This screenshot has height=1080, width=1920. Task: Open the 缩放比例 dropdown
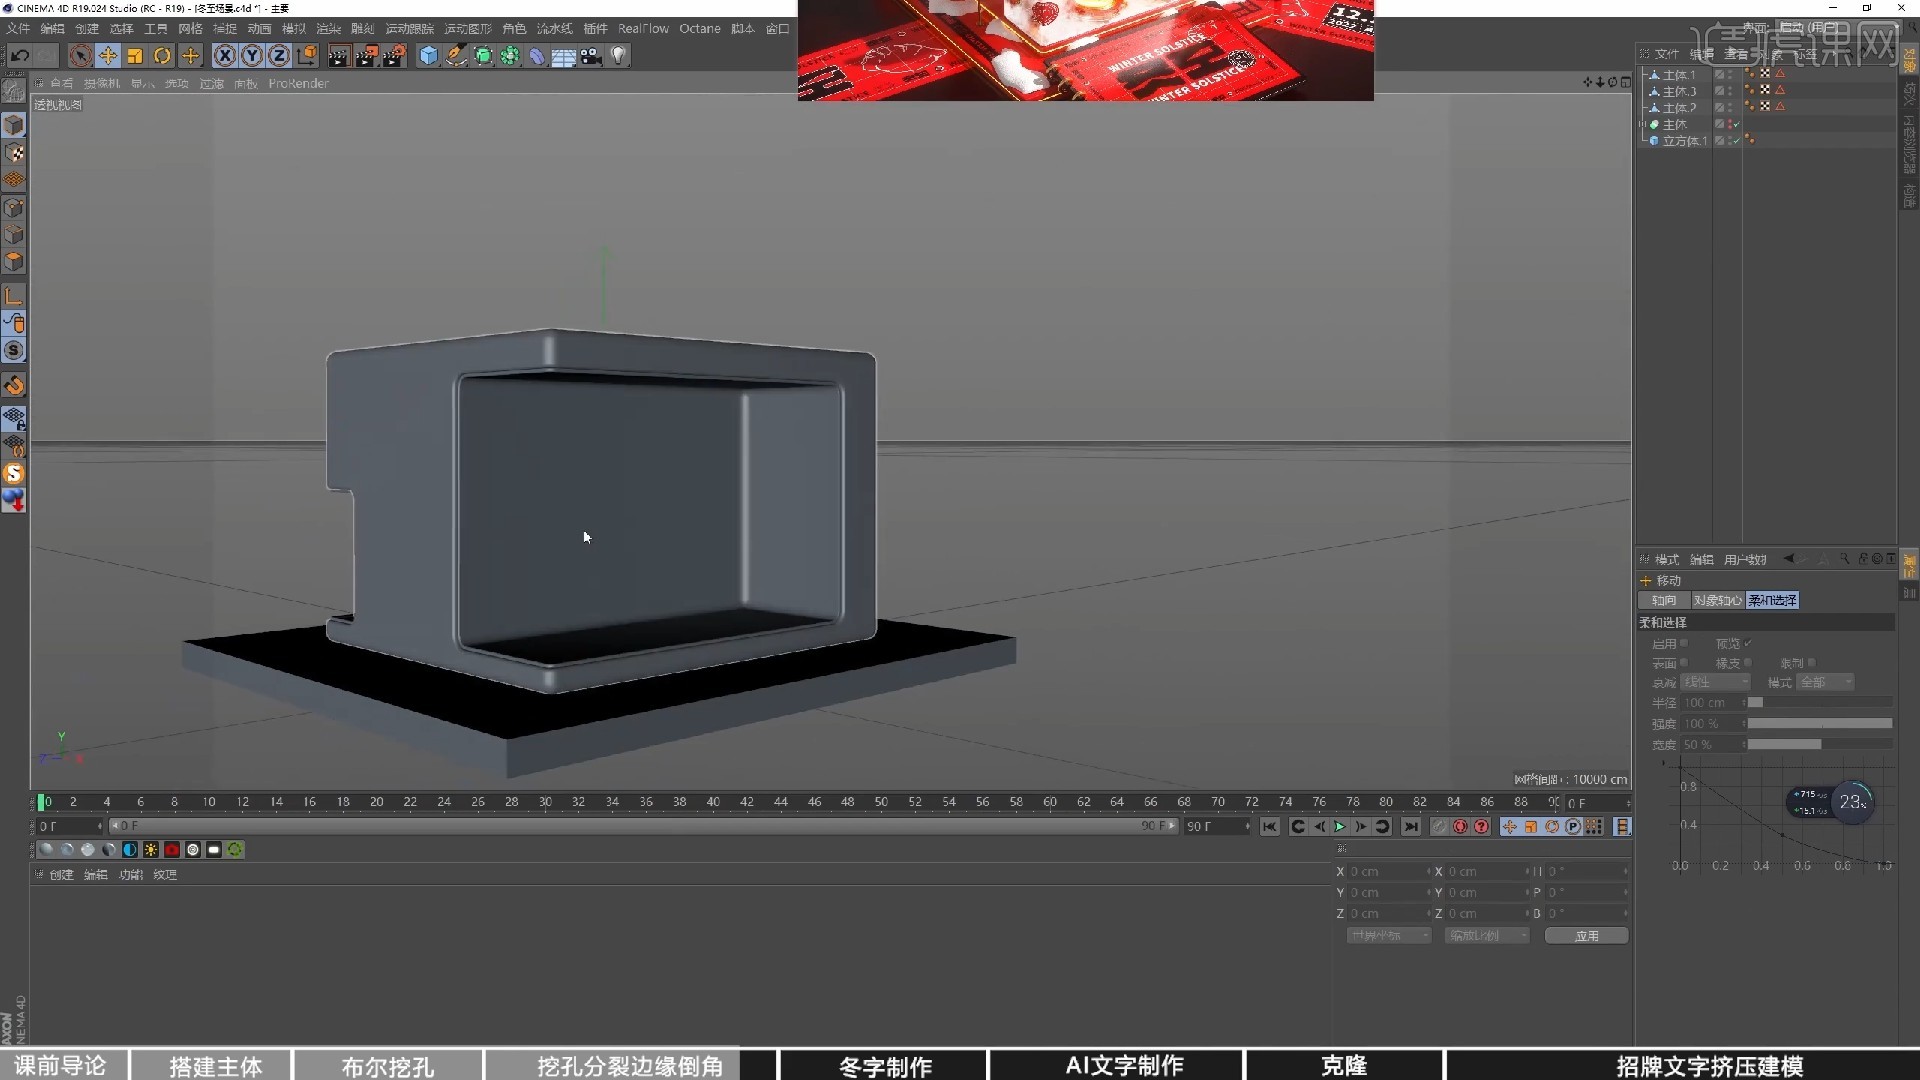1487,936
